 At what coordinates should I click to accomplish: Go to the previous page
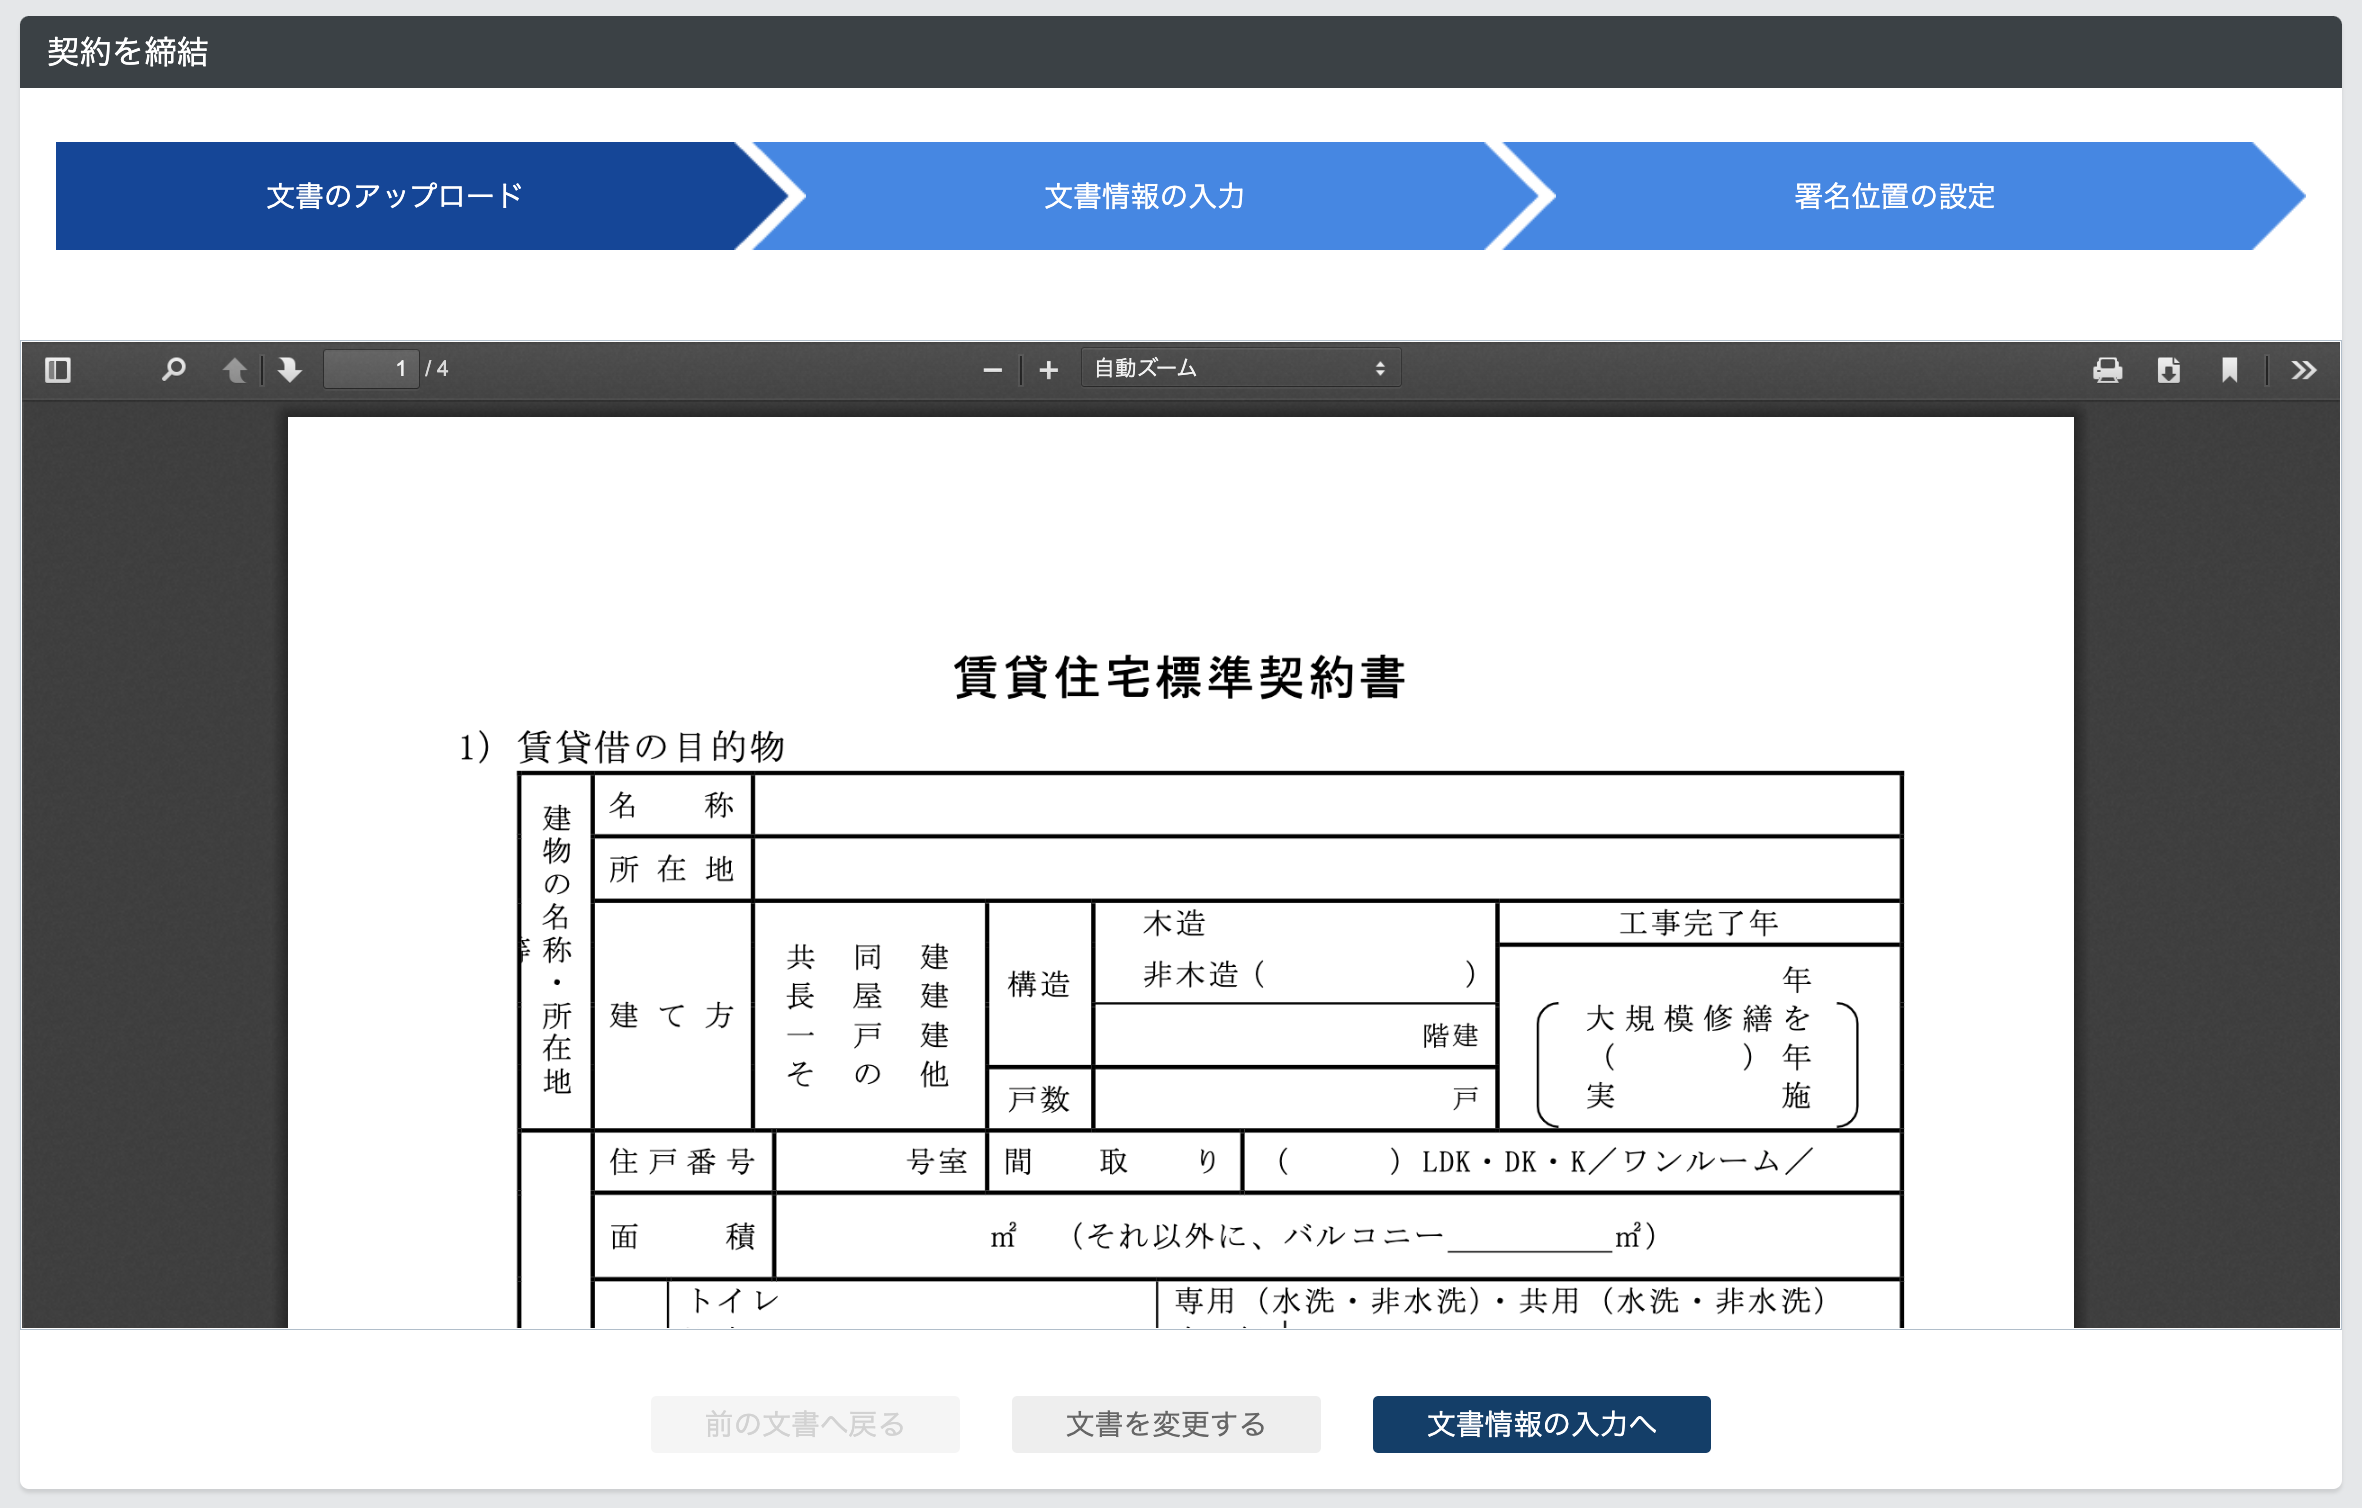[236, 369]
